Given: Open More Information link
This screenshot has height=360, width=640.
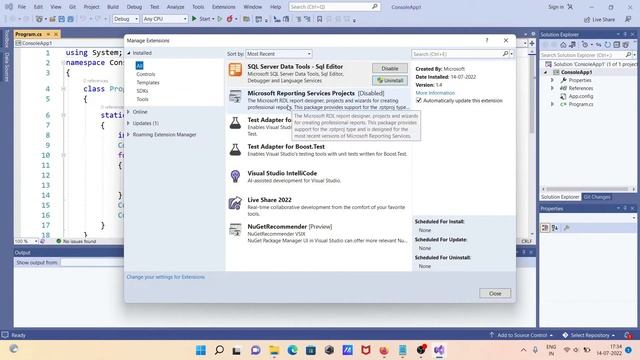Looking at the screenshot, I should (435, 93).
